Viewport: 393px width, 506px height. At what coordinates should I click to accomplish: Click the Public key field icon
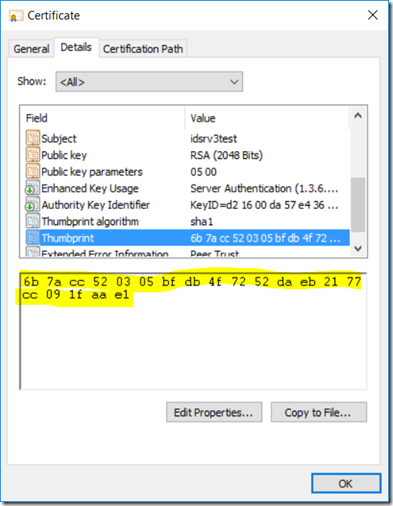(x=33, y=155)
